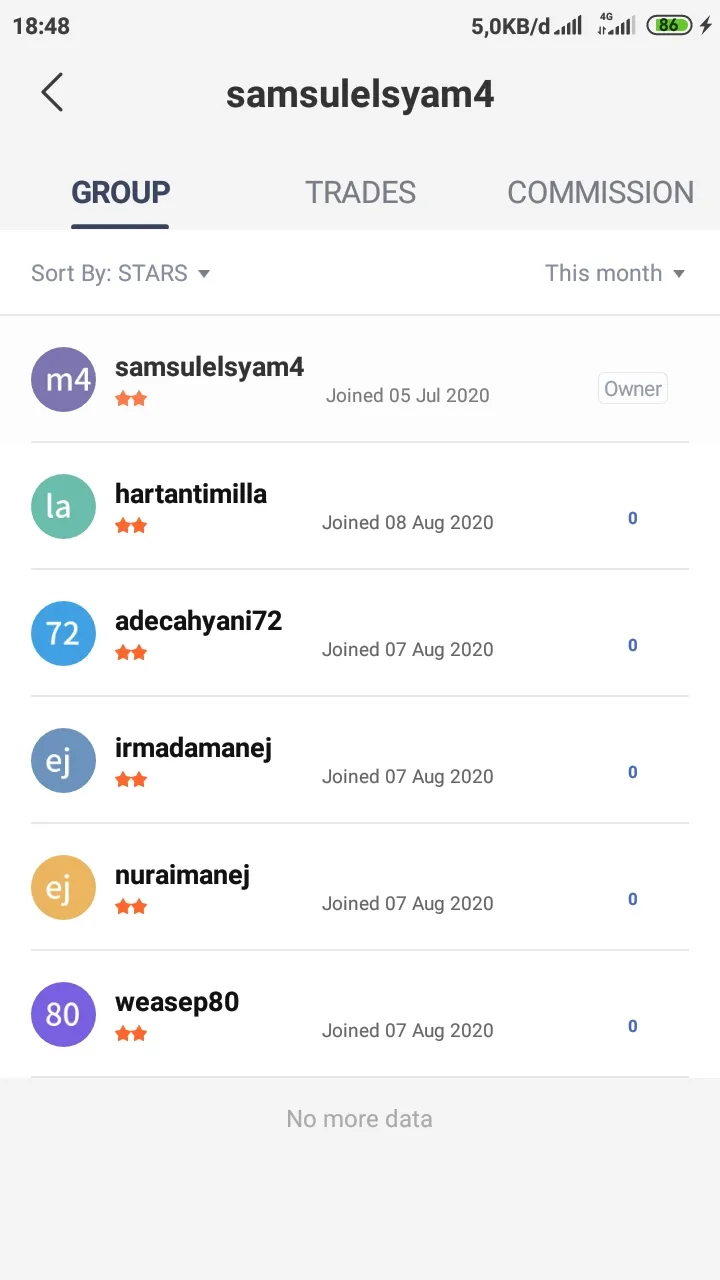Open the Sort By: STARS dropdown
720x1280 pixels.
pyautogui.click(x=120, y=273)
